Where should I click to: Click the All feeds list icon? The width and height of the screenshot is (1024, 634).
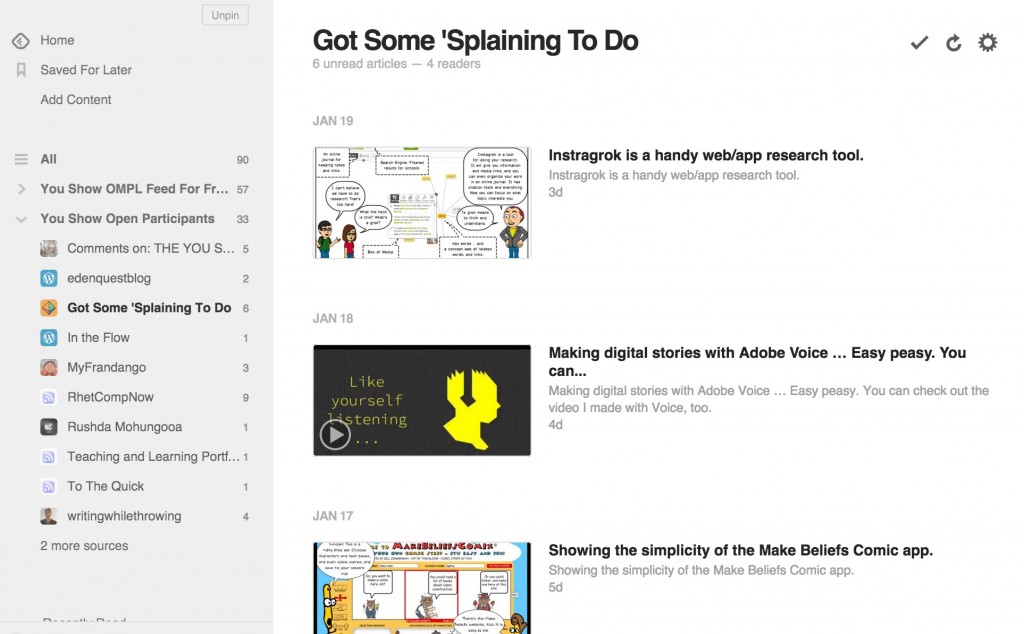pos(22,159)
